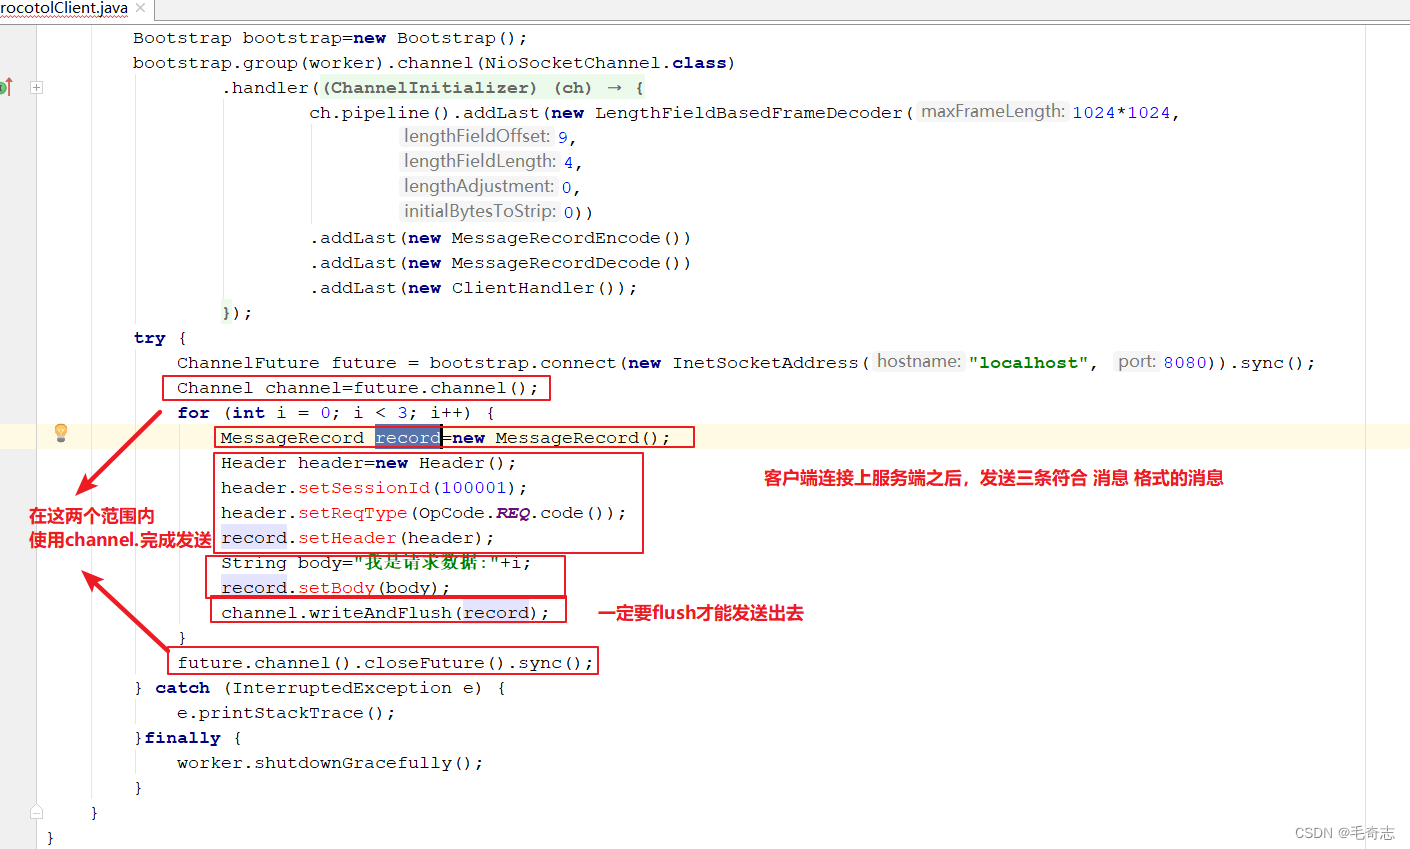Place cursor on the "localhost" string
The height and width of the screenshot is (849, 1410).
coord(1028,363)
